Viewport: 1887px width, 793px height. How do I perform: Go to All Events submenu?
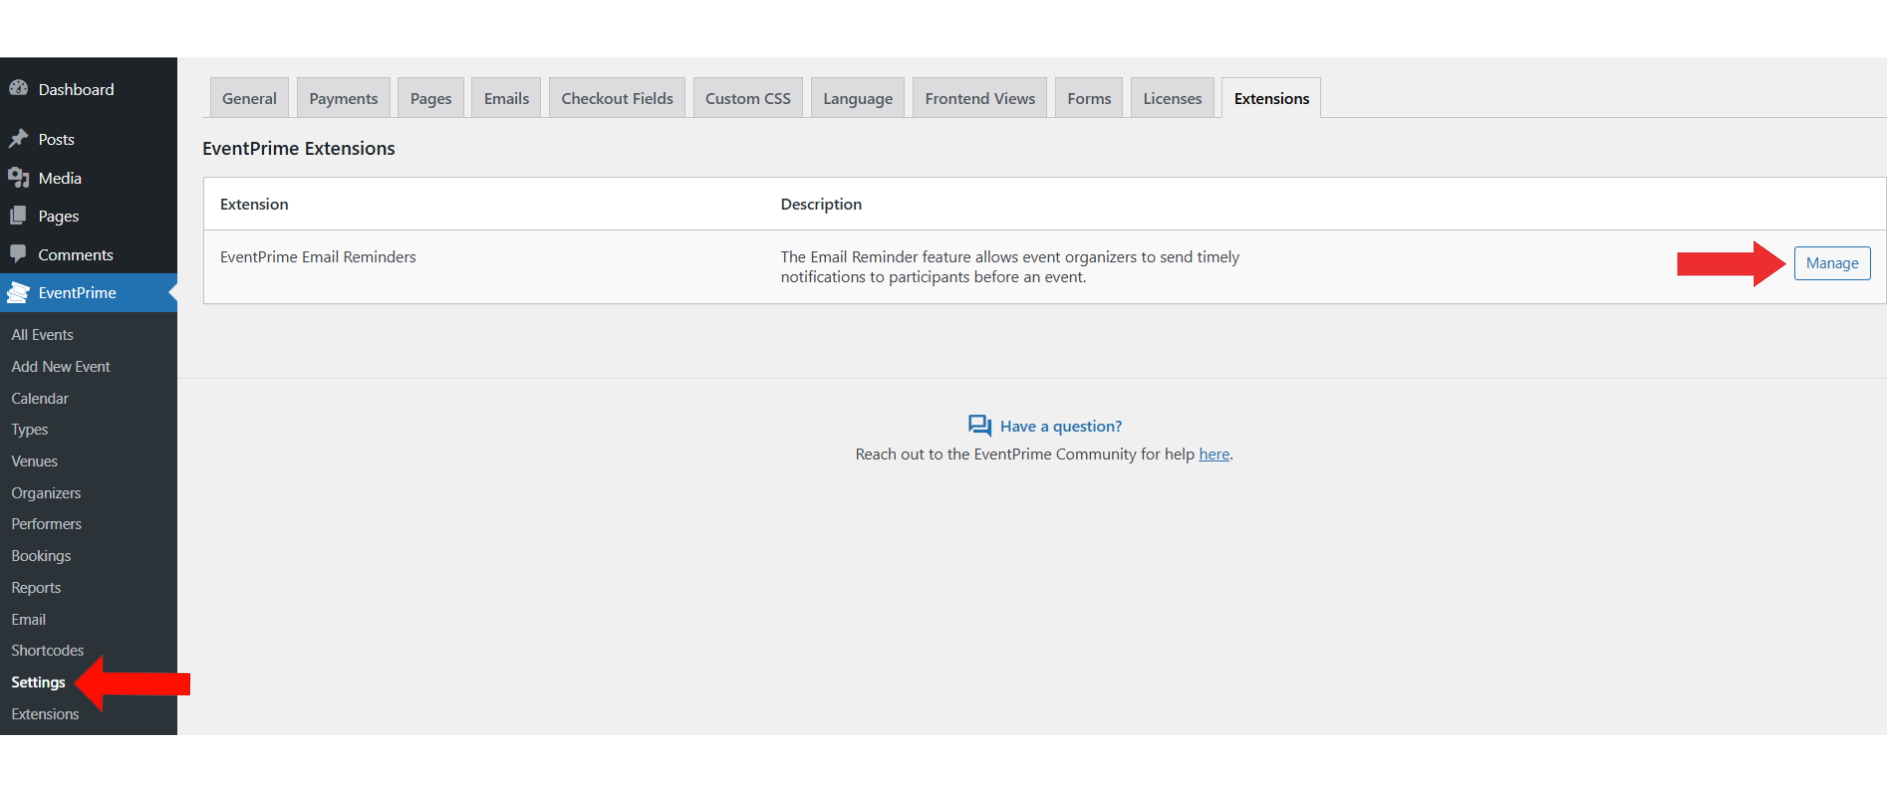tap(42, 335)
